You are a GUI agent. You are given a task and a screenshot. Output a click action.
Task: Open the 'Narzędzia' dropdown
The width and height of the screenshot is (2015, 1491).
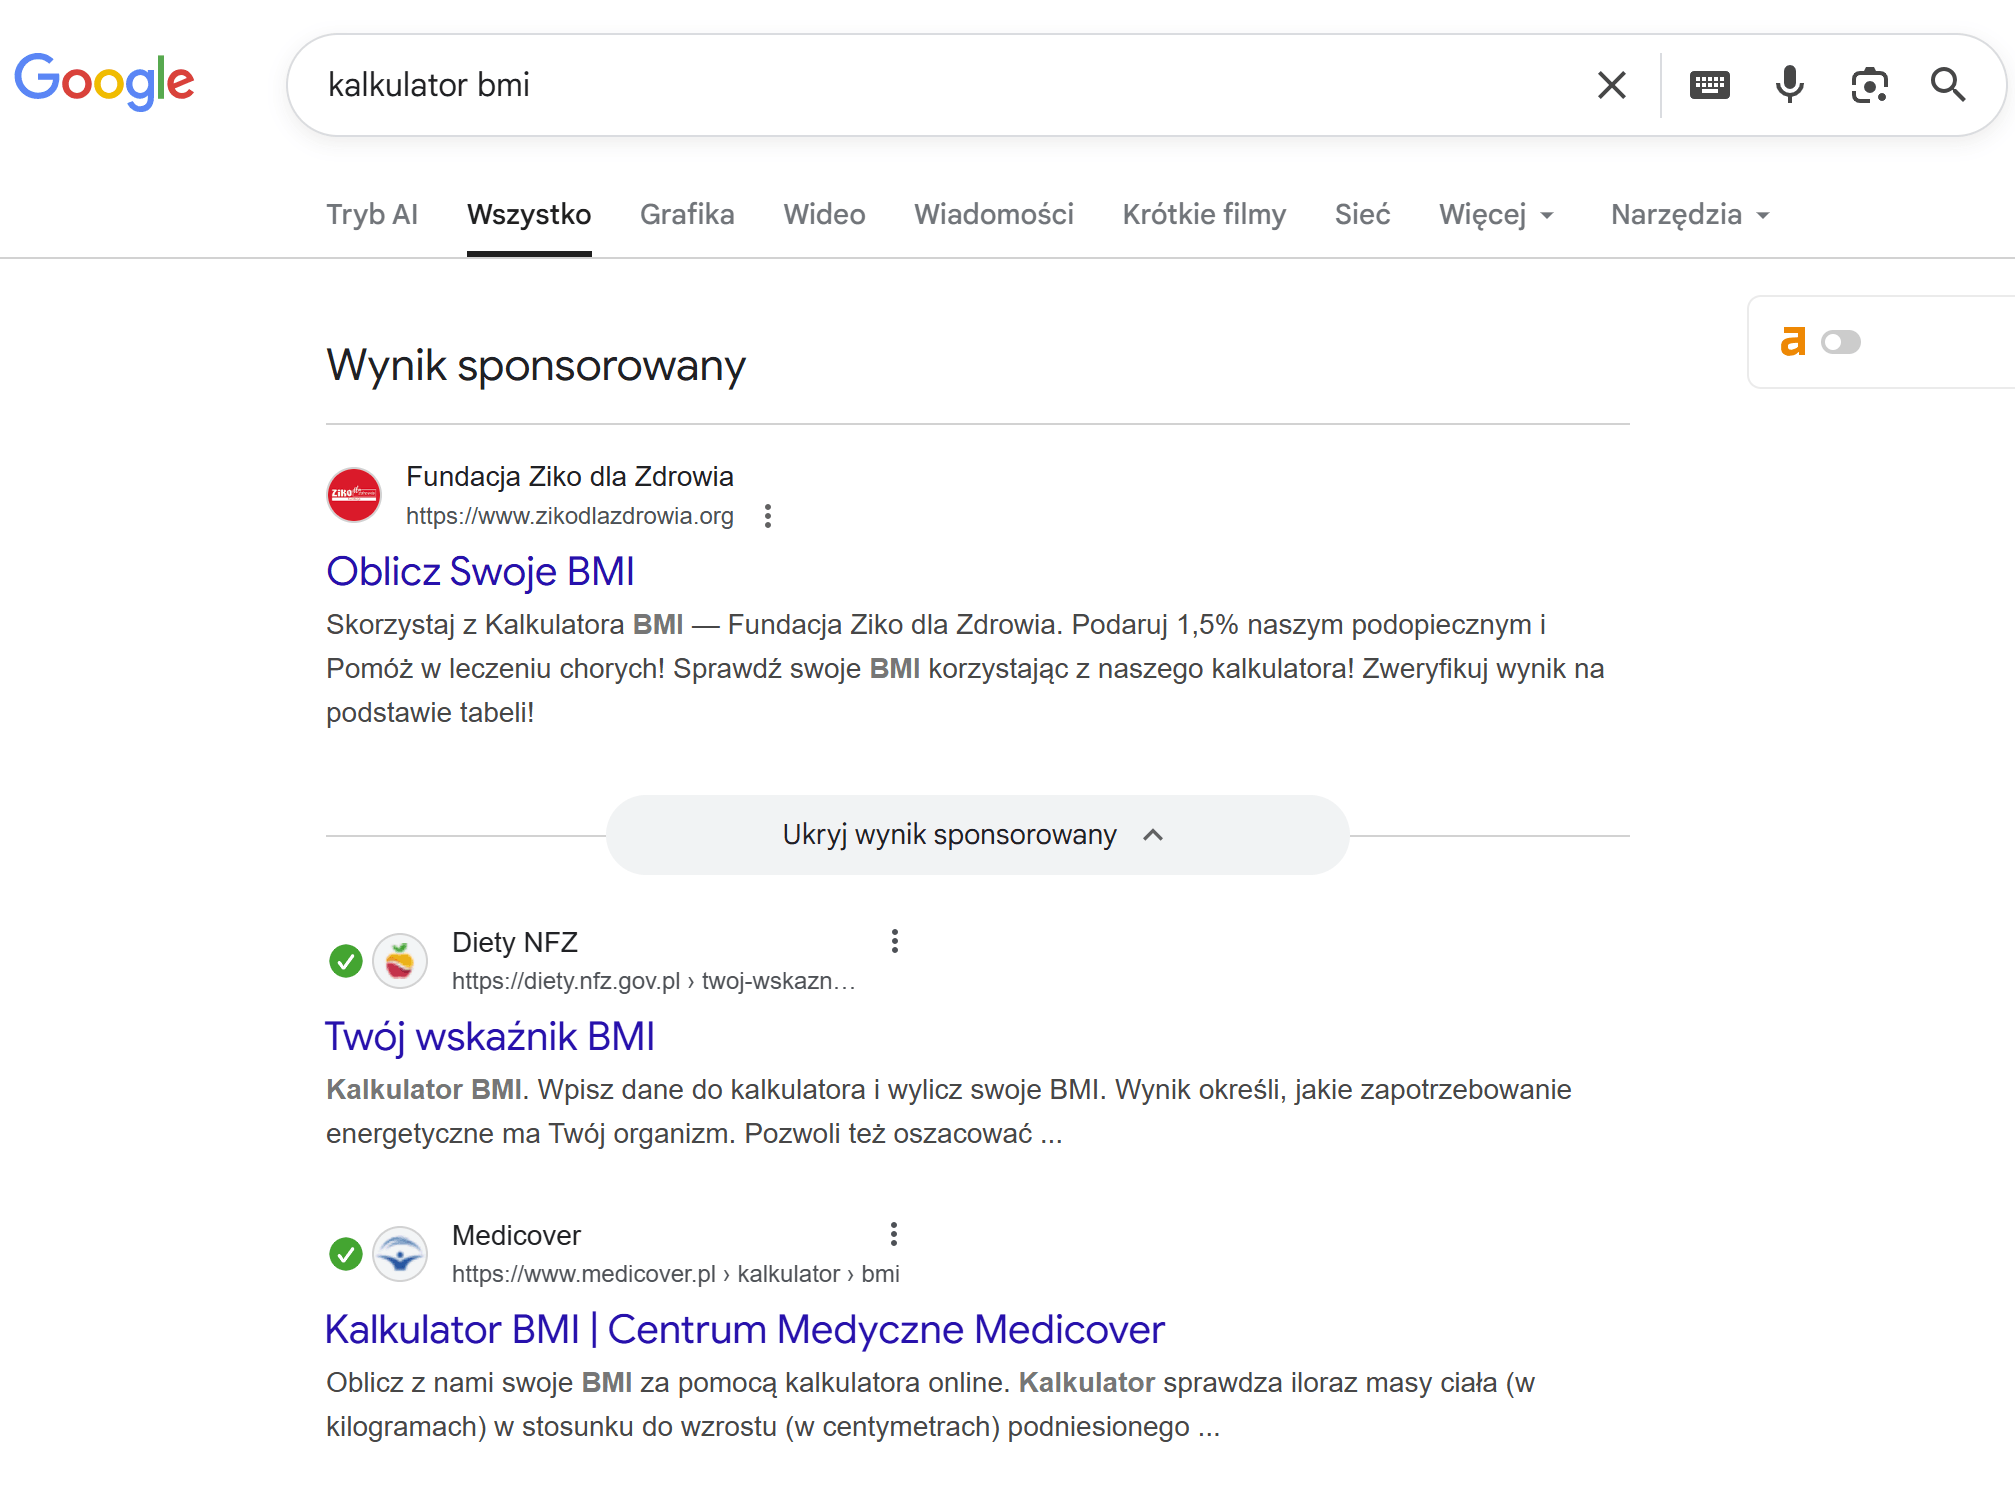1690,215
